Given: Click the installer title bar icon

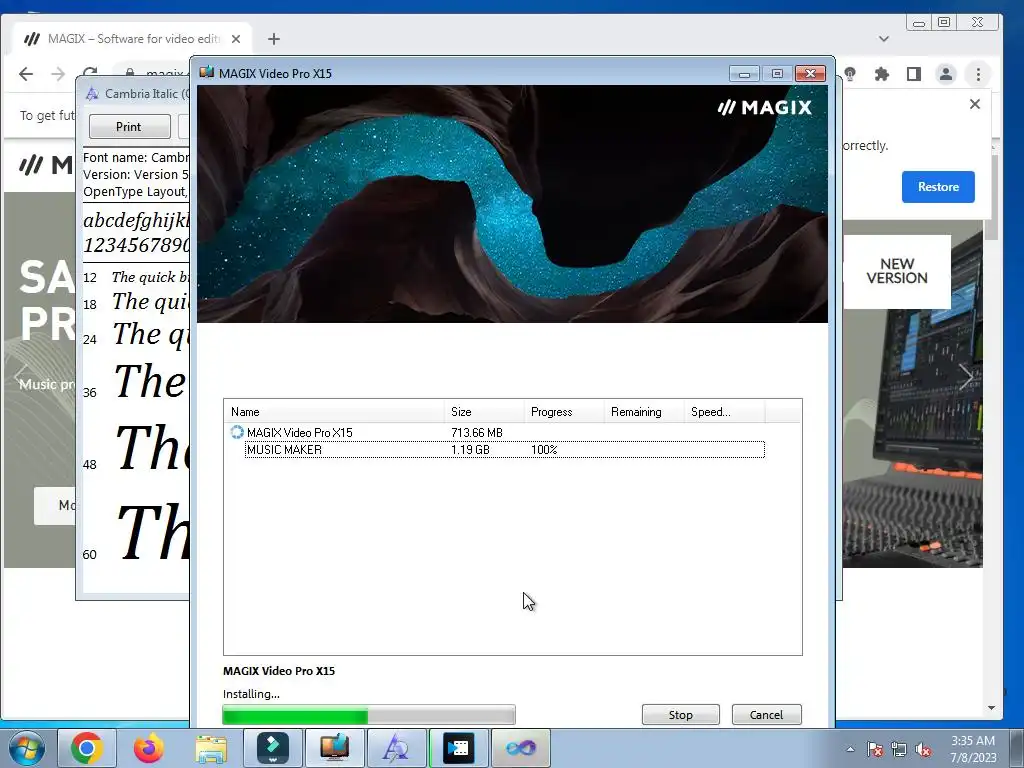Looking at the screenshot, I should pyautogui.click(x=207, y=72).
